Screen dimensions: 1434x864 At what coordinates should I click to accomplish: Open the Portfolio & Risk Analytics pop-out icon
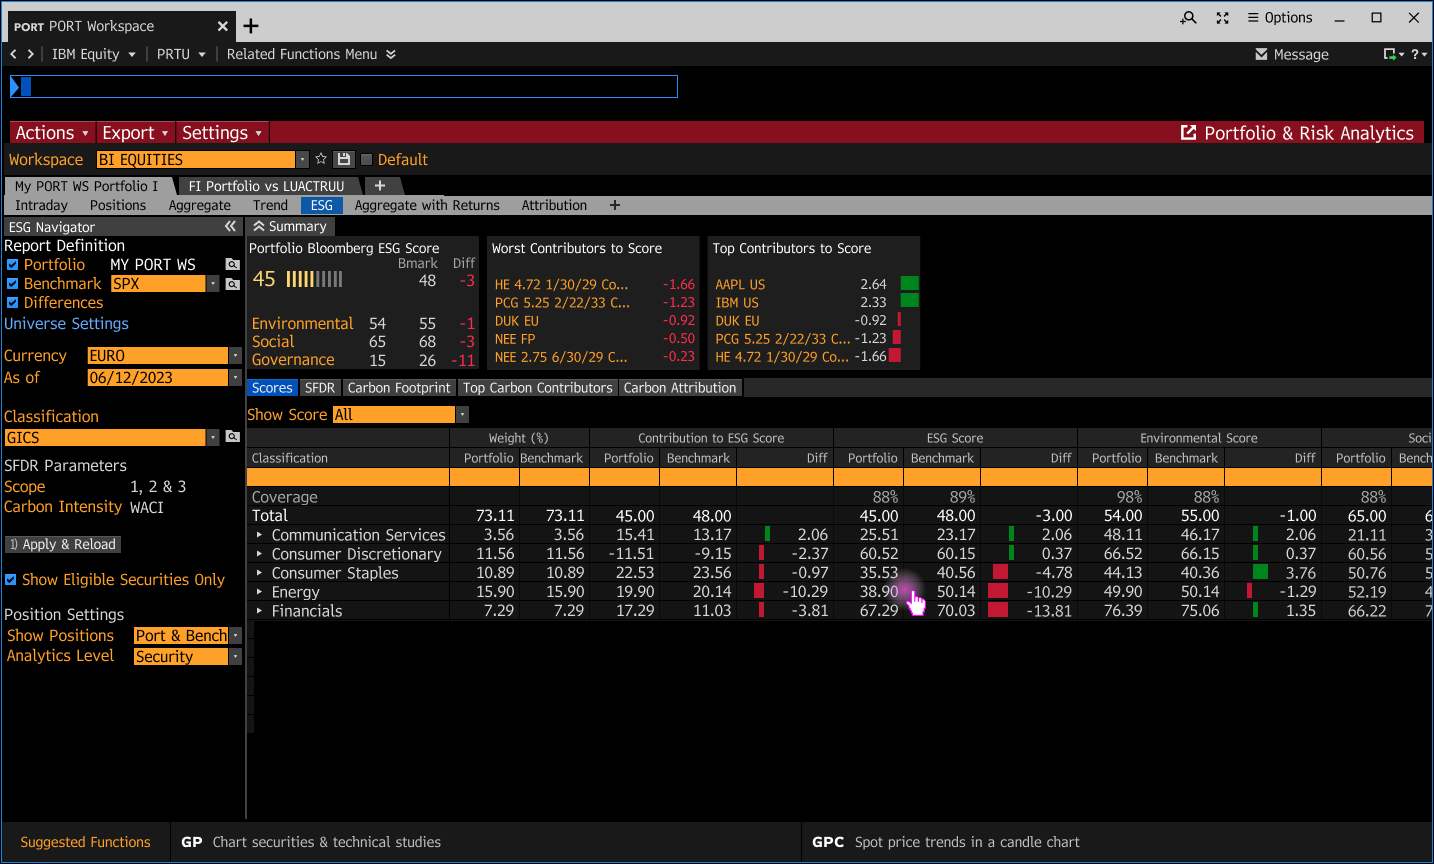tap(1188, 133)
